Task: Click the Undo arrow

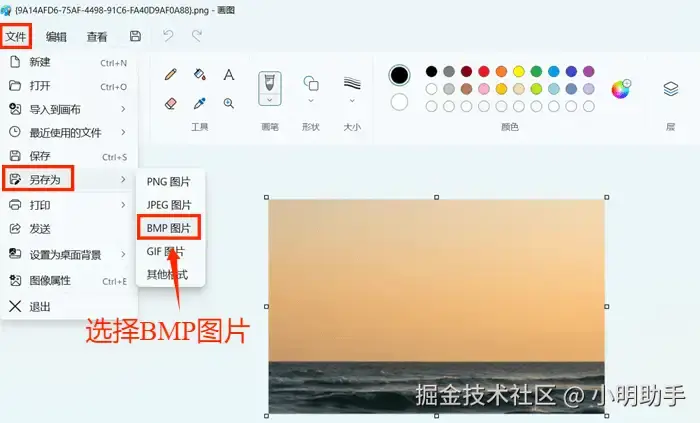Action: [x=168, y=36]
